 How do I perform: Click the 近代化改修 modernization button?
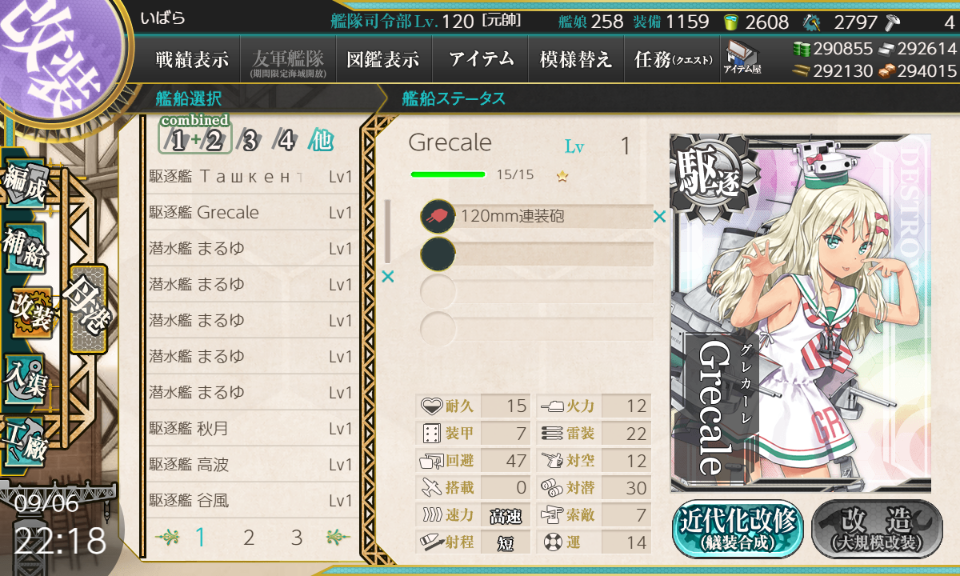click(x=738, y=529)
